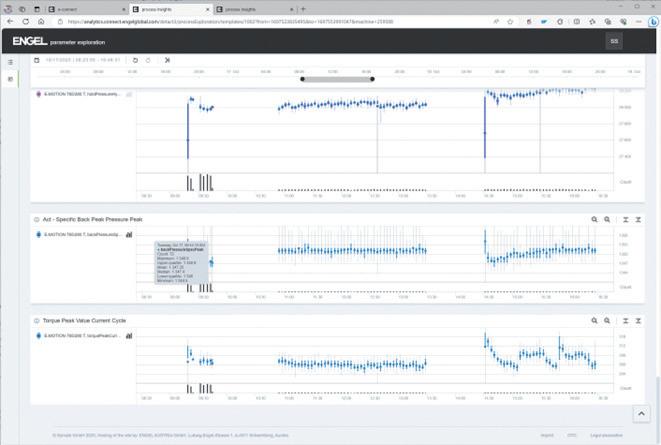
Task: Open the tab actions menu icon
Action: (37, 9)
